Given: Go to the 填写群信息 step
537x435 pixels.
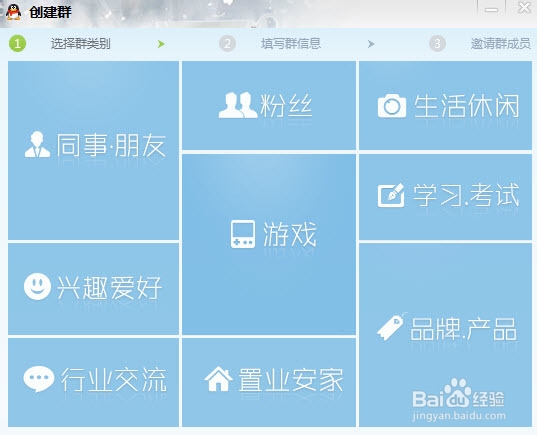Looking at the screenshot, I should point(291,44).
